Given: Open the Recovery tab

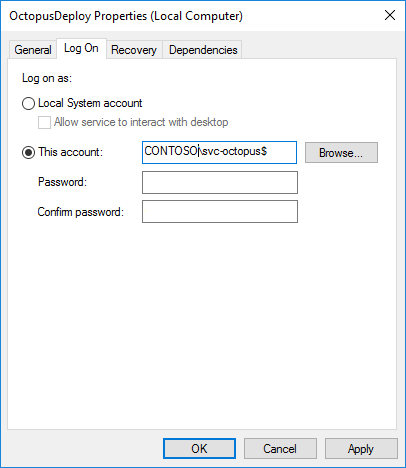Looking at the screenshot, I should [134, 50].
